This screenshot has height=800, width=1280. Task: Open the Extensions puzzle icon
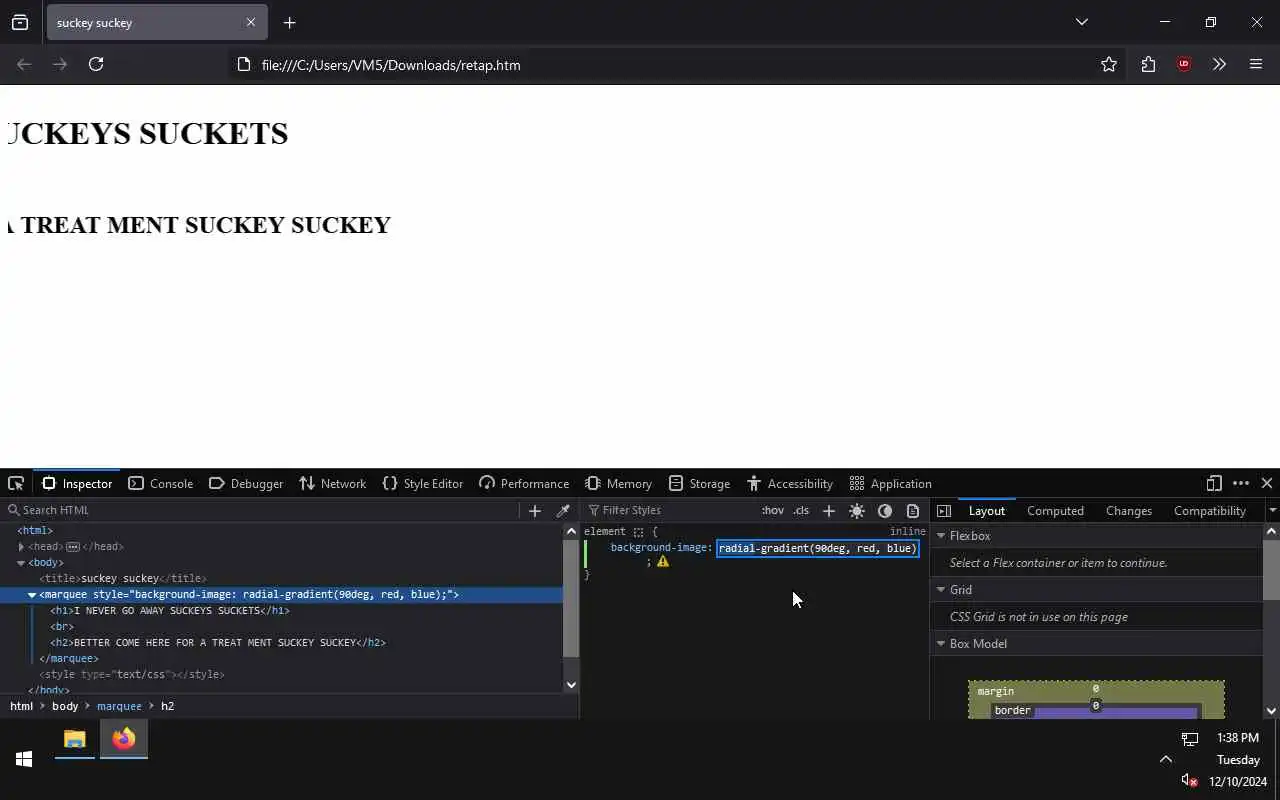point(1148,64)
